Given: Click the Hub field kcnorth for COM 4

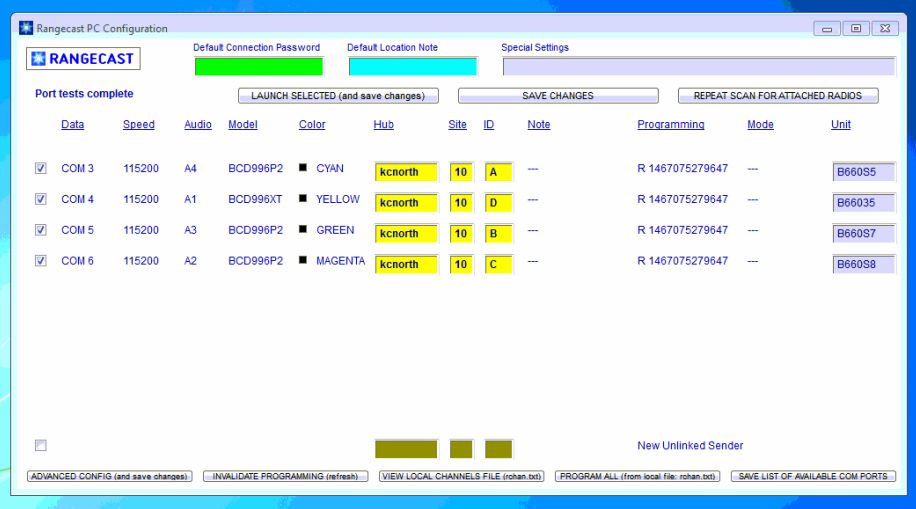Looking at the screenshot, I should click(x=406, y=203).
